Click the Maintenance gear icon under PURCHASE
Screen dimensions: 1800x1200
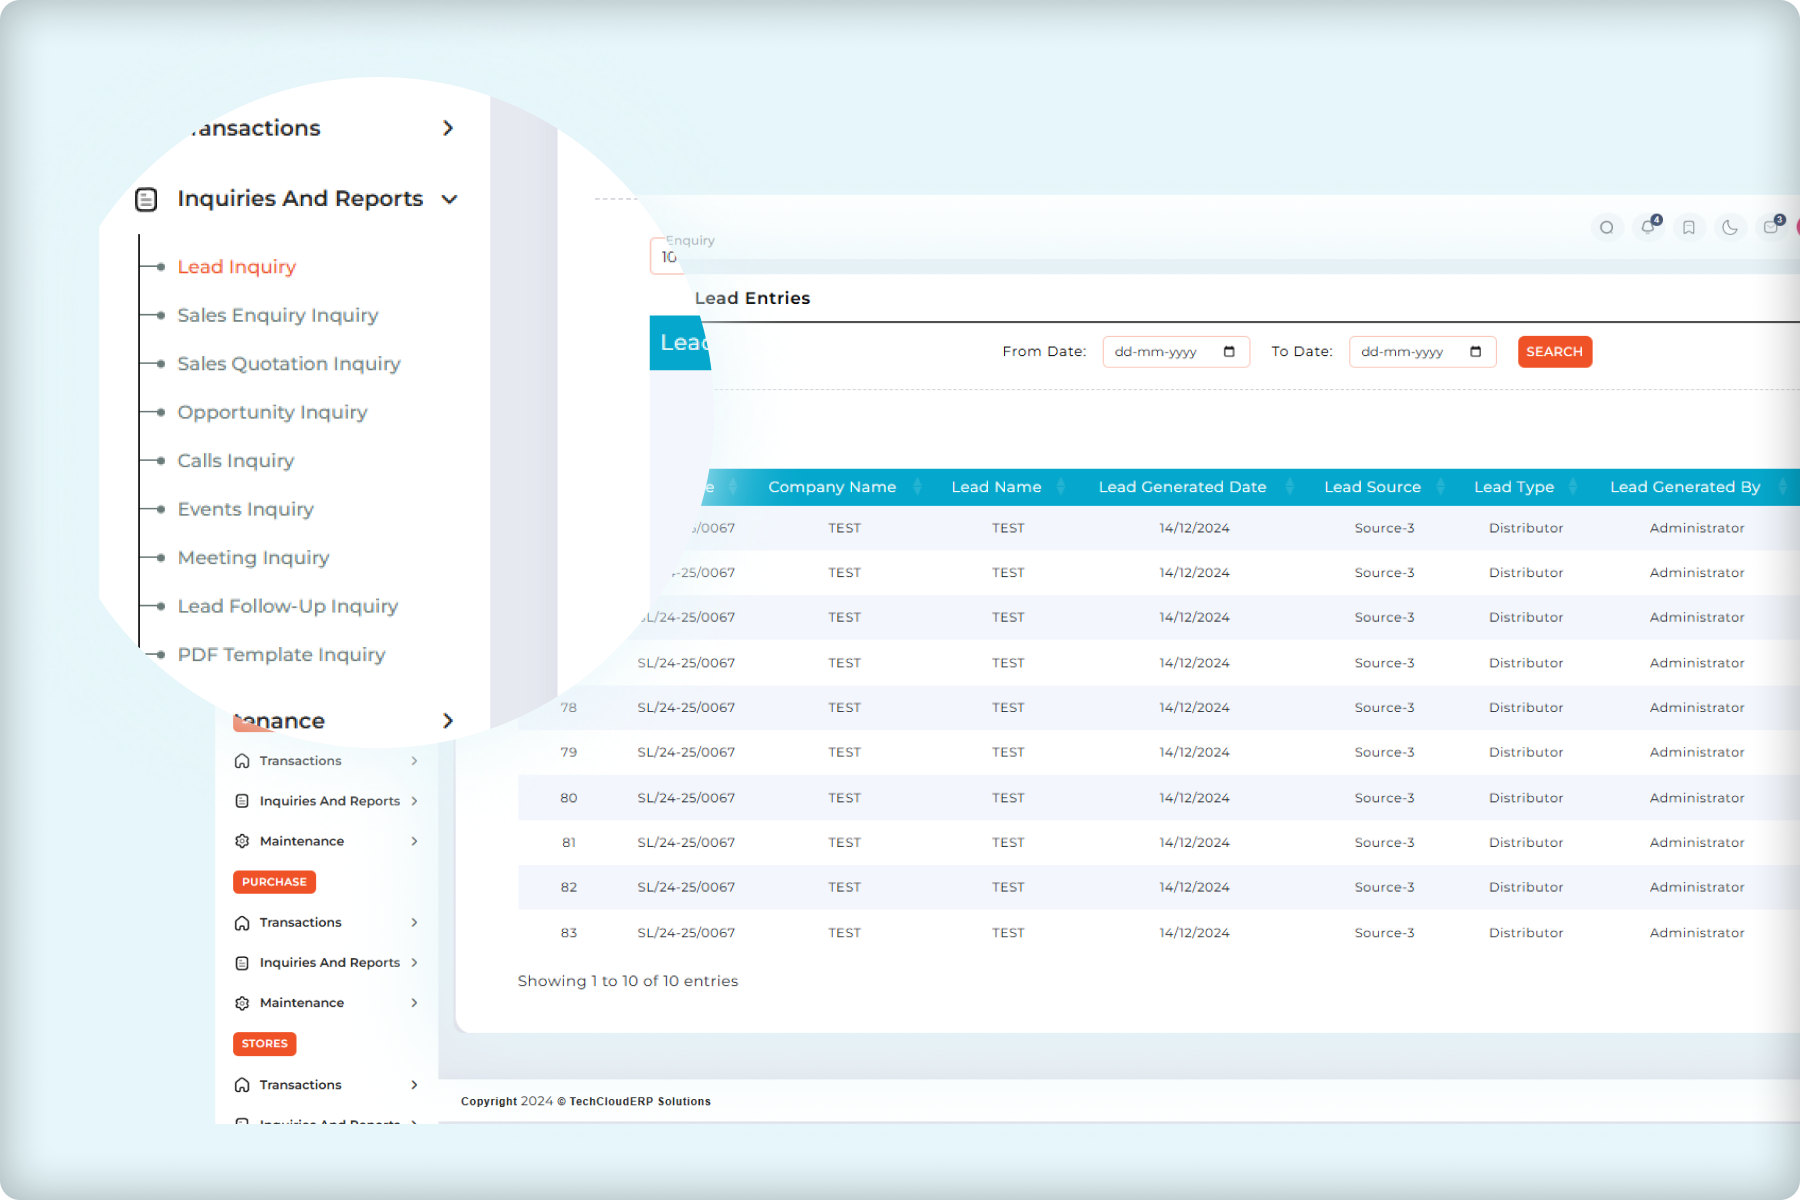tap(241, 1002)
